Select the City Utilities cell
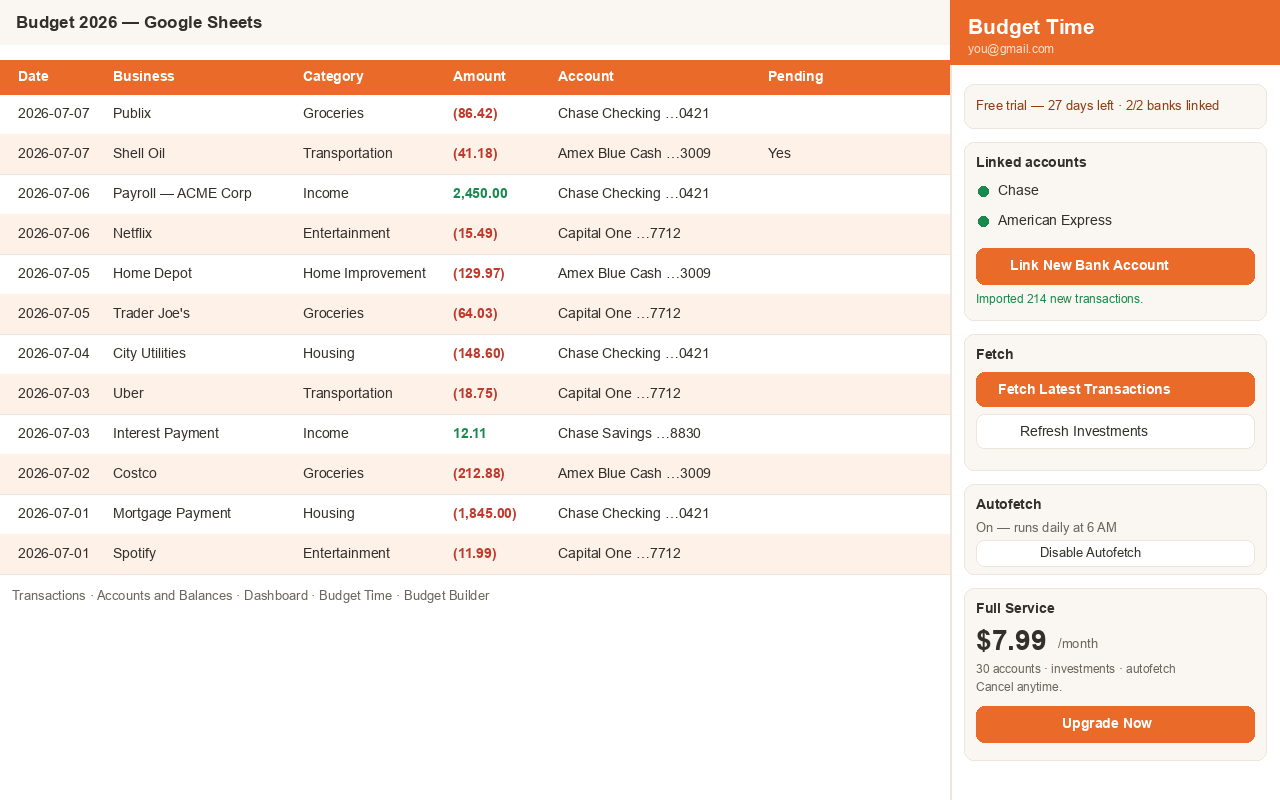The image size is (1280, 800). 149,354
